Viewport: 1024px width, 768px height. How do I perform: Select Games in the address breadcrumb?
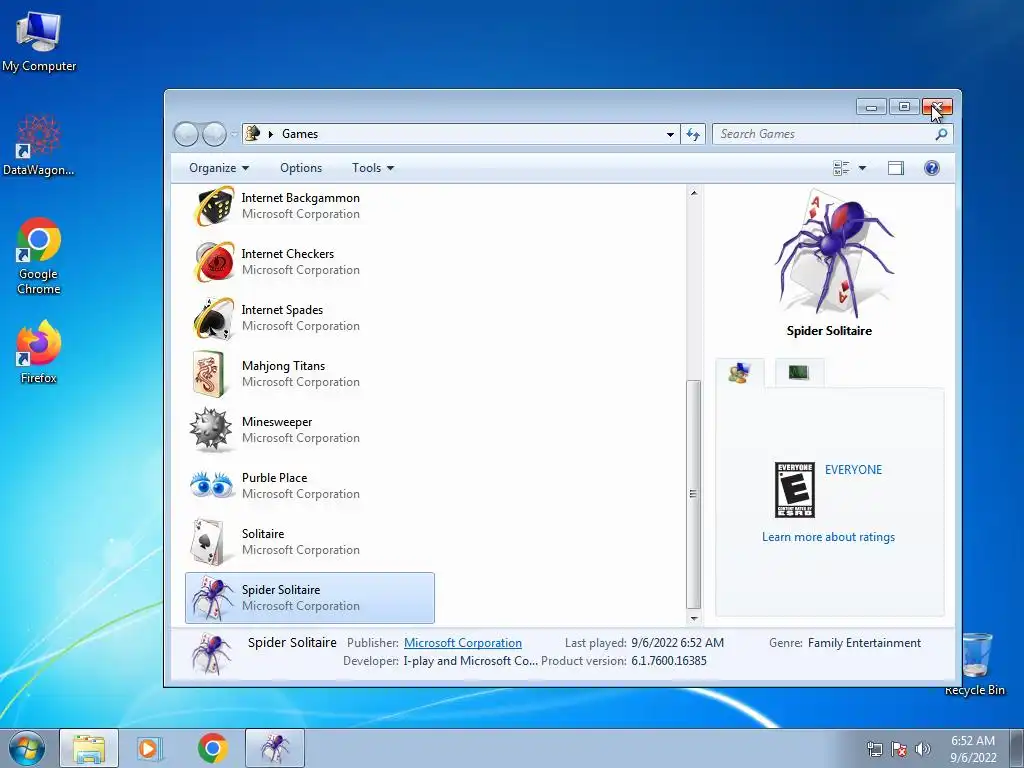300,134
